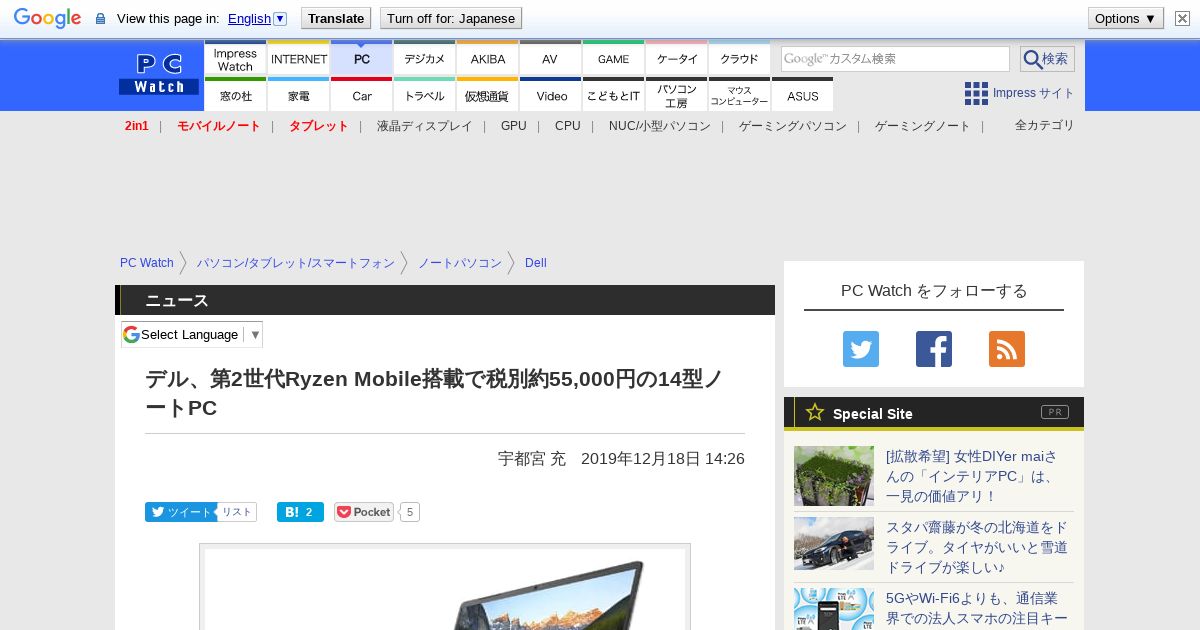Click the Pocket save button

[x=364, y=512]
